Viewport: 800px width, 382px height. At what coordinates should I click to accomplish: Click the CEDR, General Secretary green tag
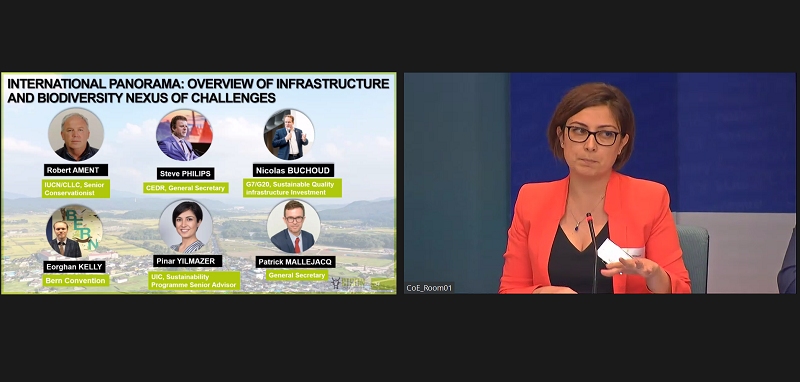point(186,188)
